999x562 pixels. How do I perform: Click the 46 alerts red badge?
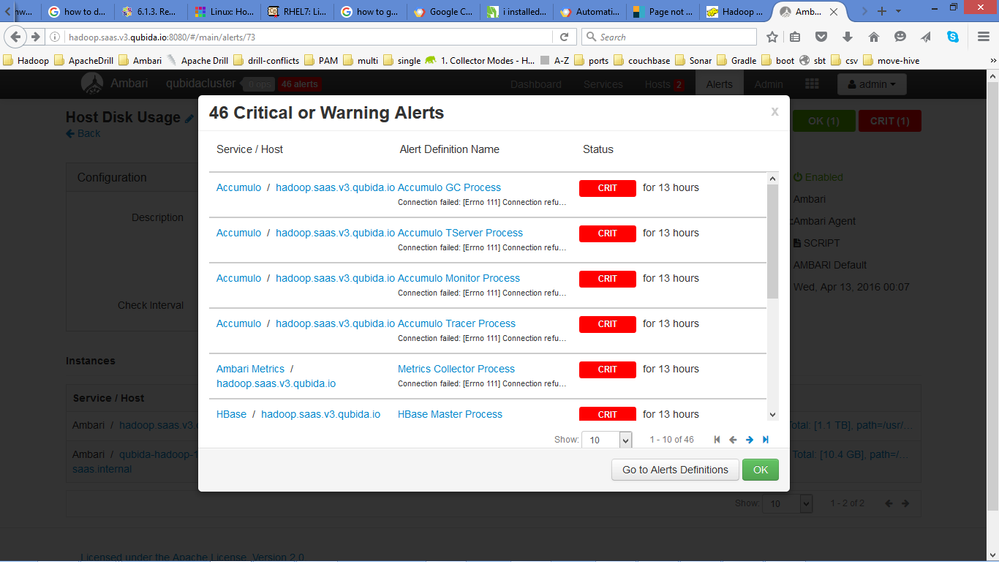click(x=299, y=84)
